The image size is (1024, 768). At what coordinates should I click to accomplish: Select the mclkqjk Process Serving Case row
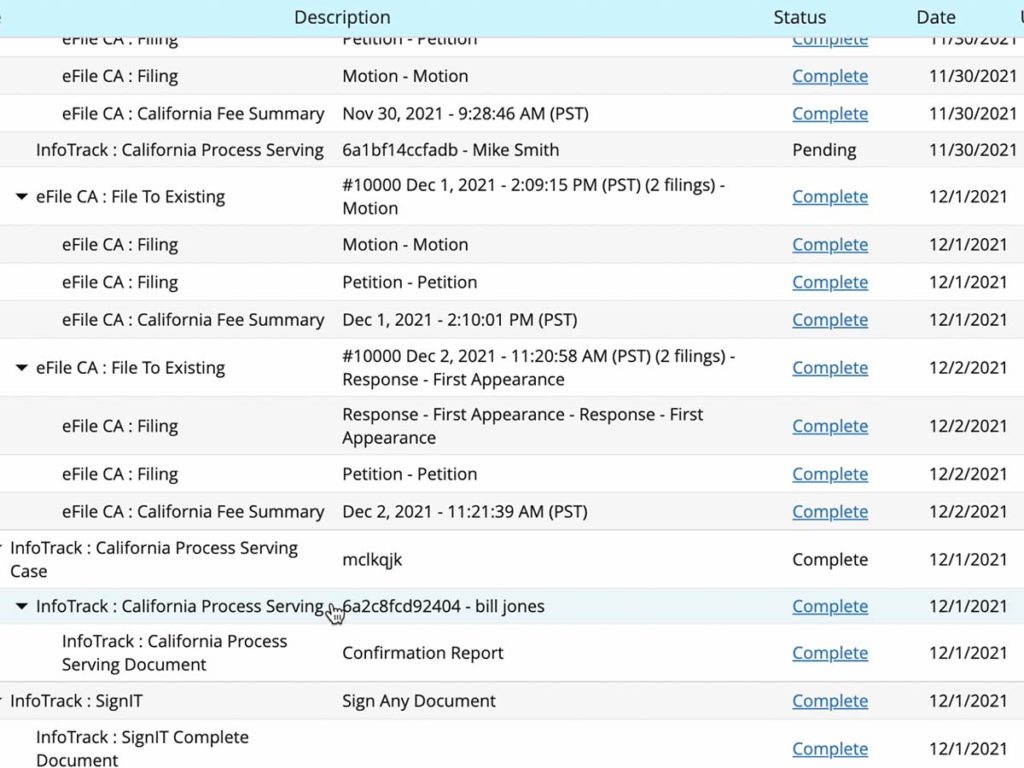(x=400, y=559)
